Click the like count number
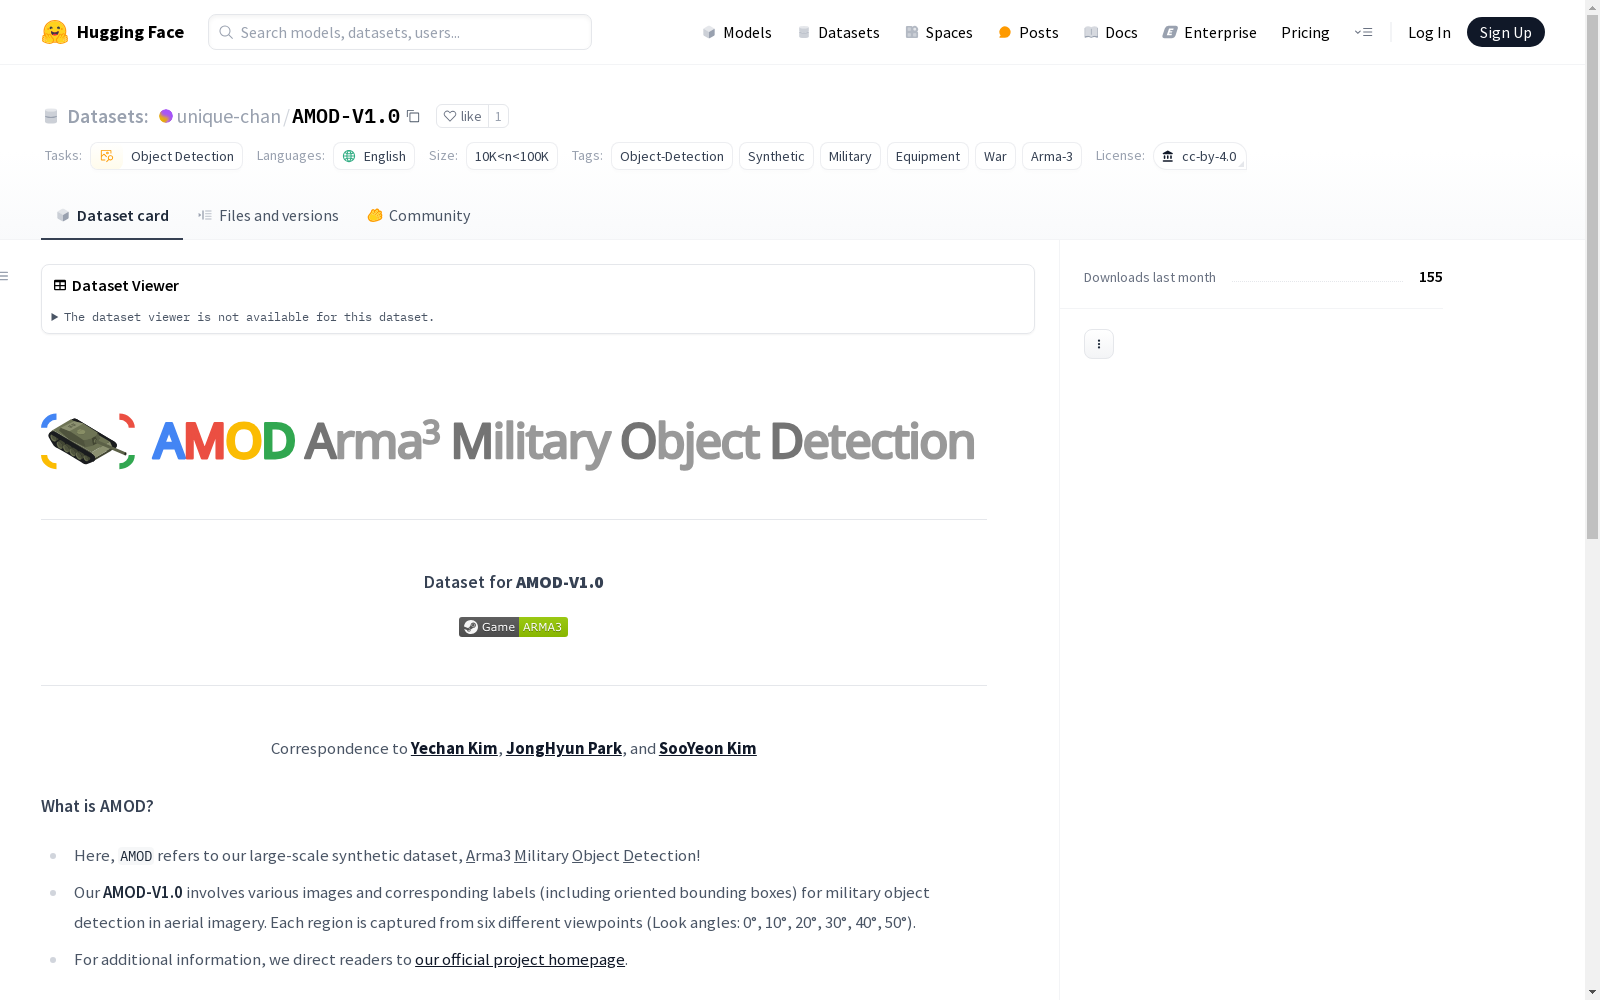 click(x=498, y=116)
